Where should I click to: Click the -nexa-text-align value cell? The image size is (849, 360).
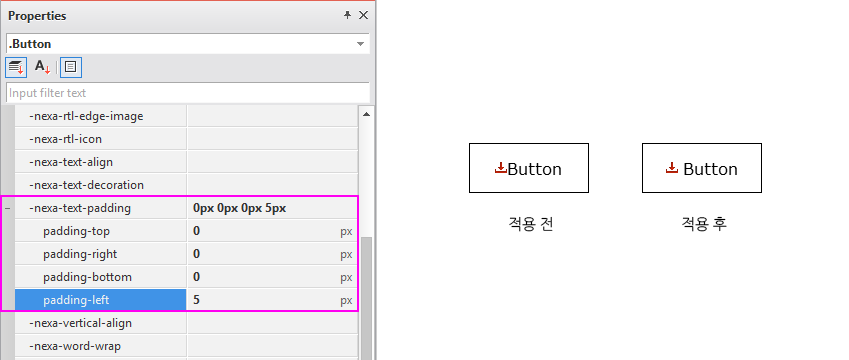pos(272,162)
